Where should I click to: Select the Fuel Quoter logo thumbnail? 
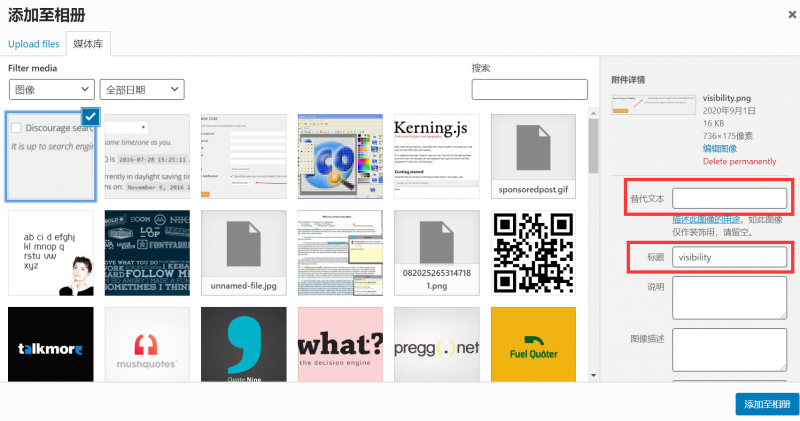point(533,344)
